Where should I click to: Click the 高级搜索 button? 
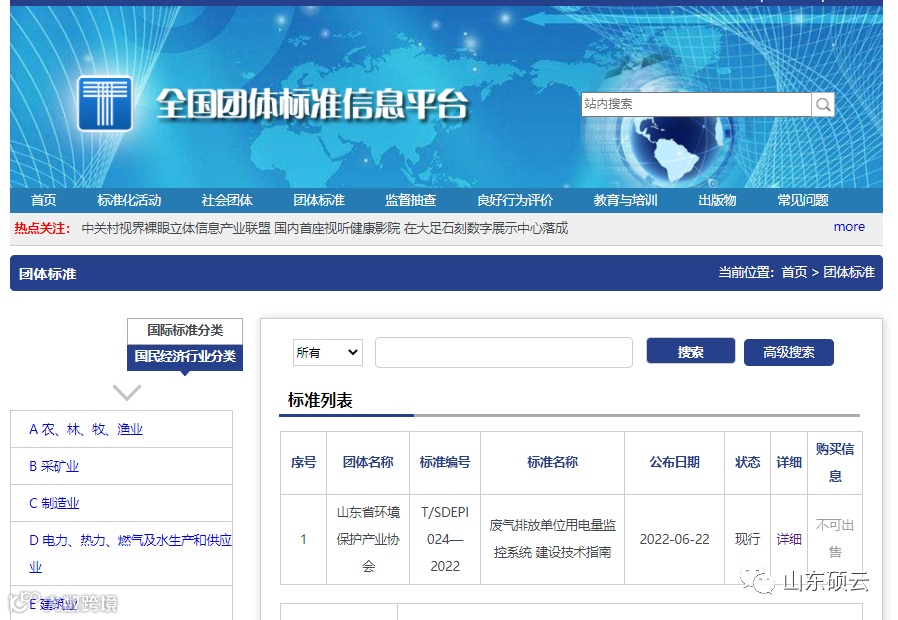click(x=789, y=353)
